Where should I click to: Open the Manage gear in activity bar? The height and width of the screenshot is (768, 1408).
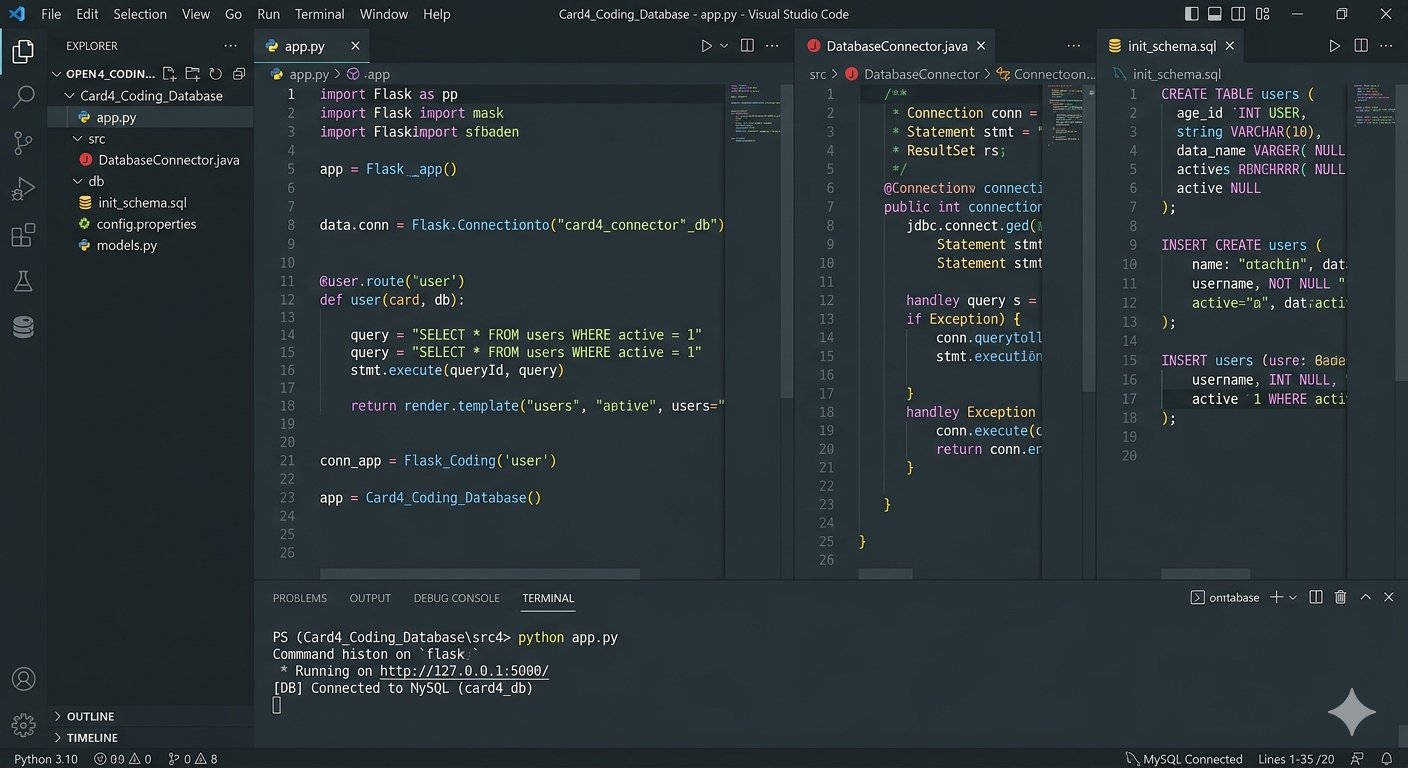23,725
